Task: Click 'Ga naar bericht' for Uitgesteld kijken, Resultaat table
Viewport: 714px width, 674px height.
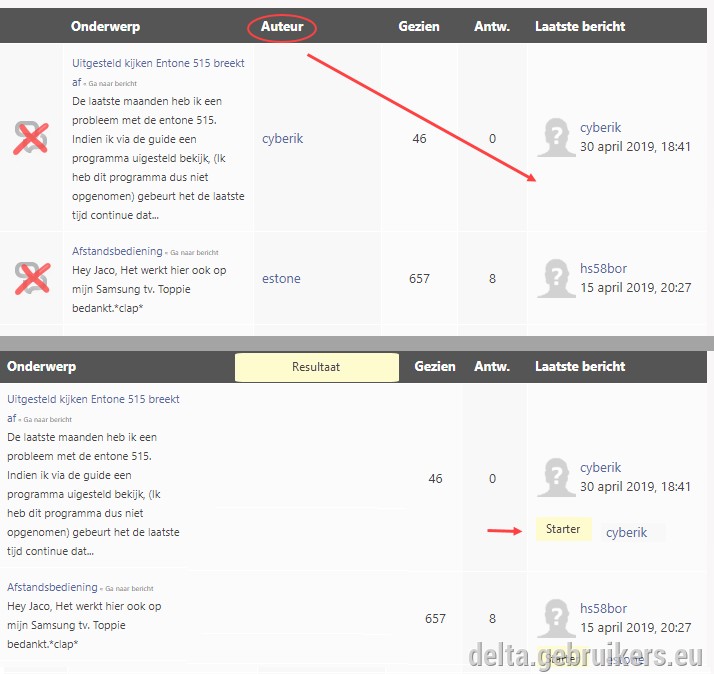Action: pyautogui.click(x=48, y=419)
